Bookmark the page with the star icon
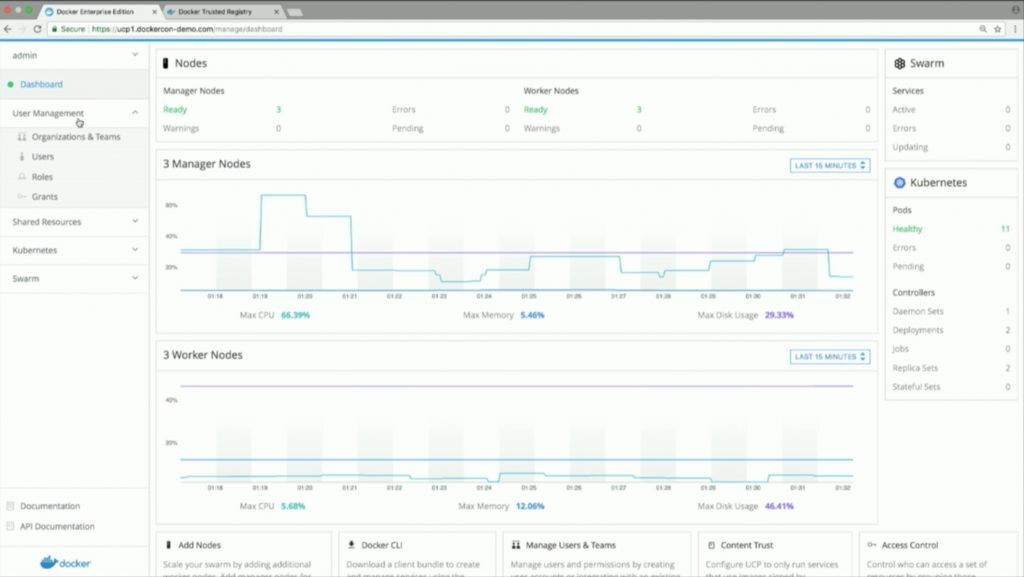 click(x=997, y=29)
